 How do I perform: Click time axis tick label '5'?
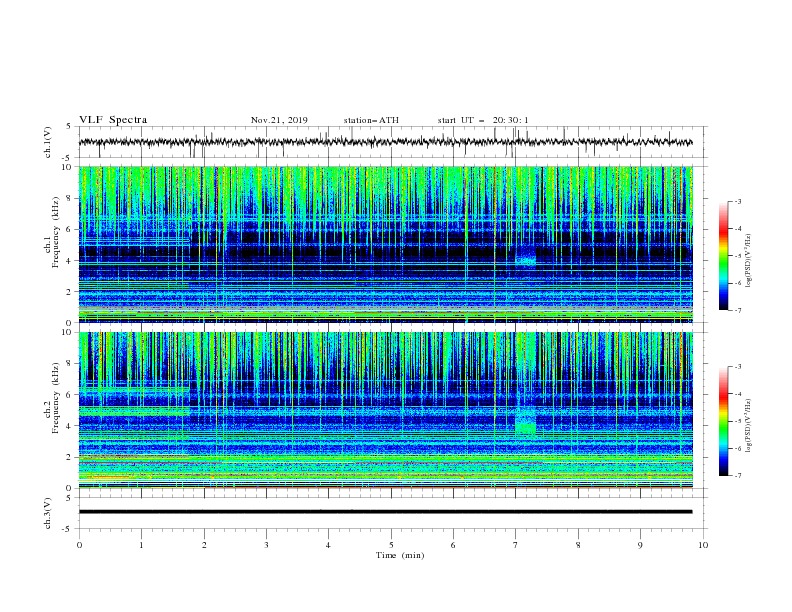tap(391, 545)
